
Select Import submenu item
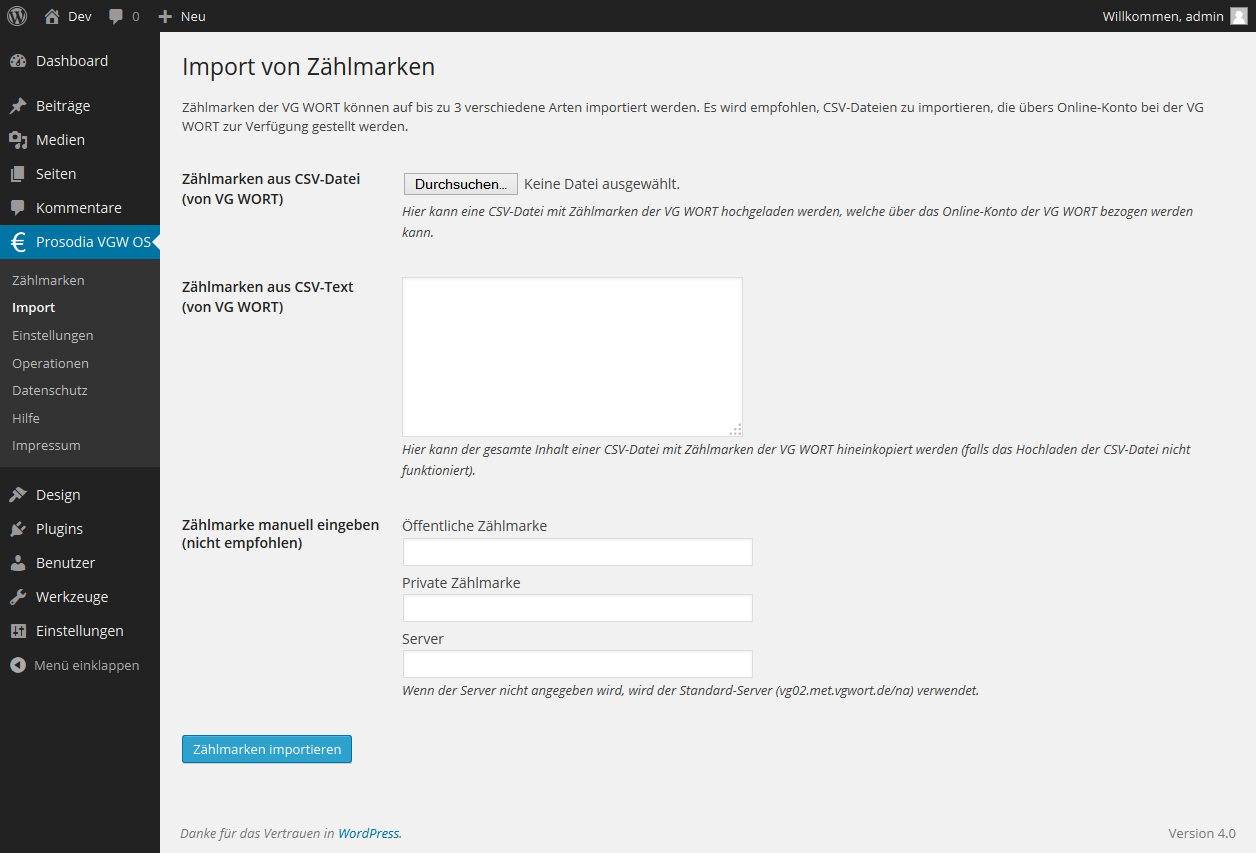coord(33,308)
